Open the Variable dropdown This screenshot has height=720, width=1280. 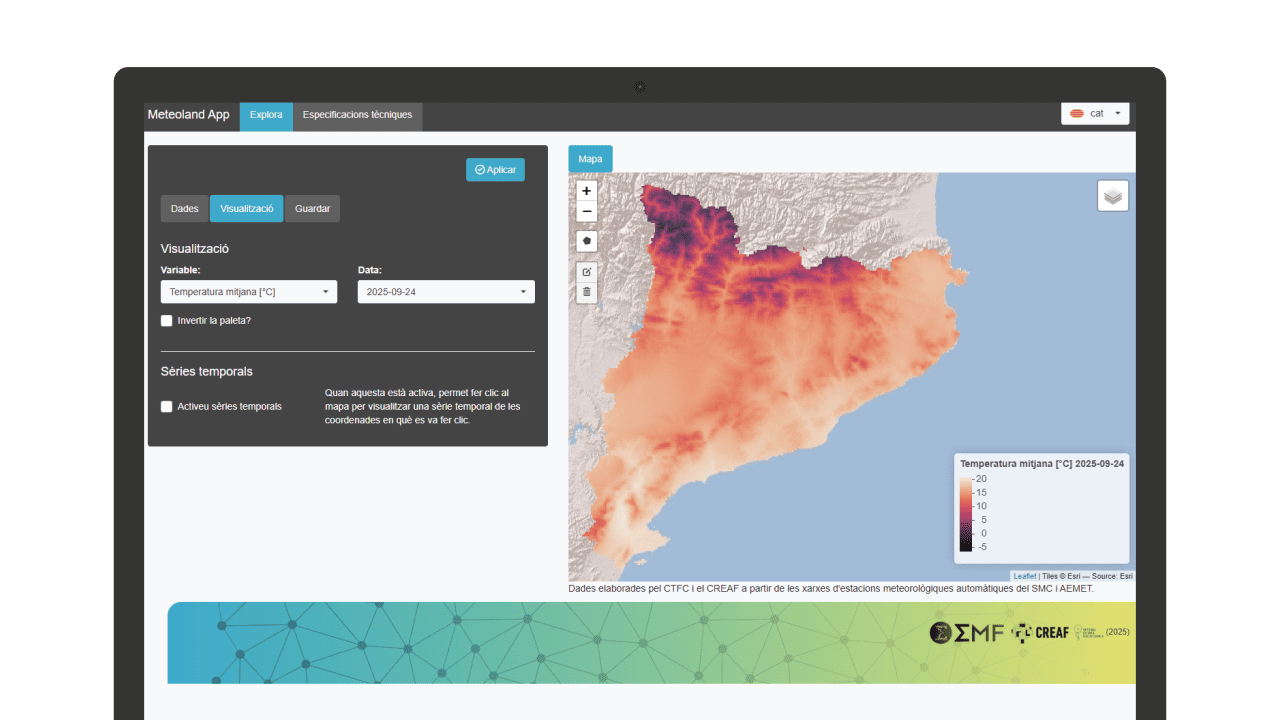click(248, 292)
